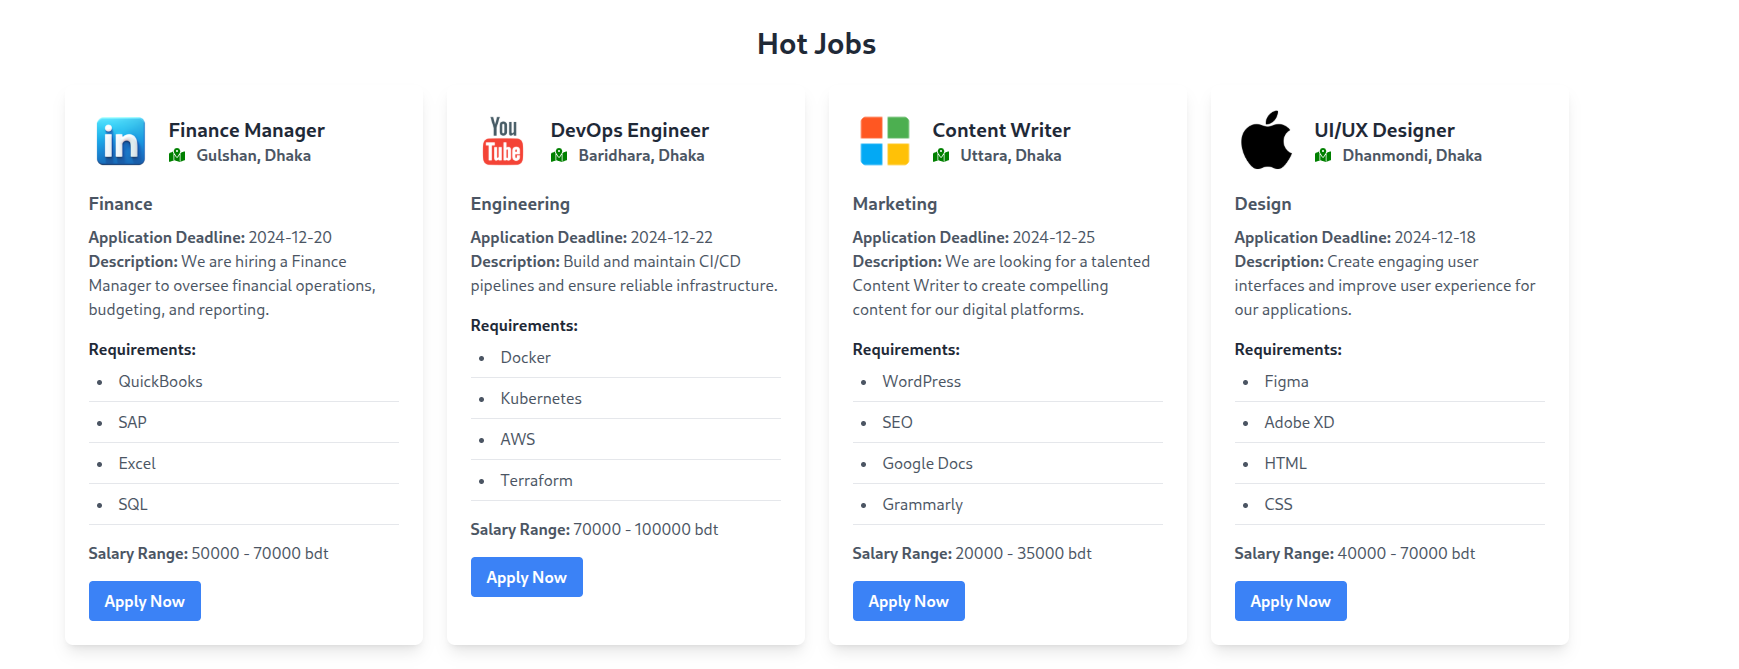
Task: Click the Apple company logo
Action: click(x=1266, y=141)
